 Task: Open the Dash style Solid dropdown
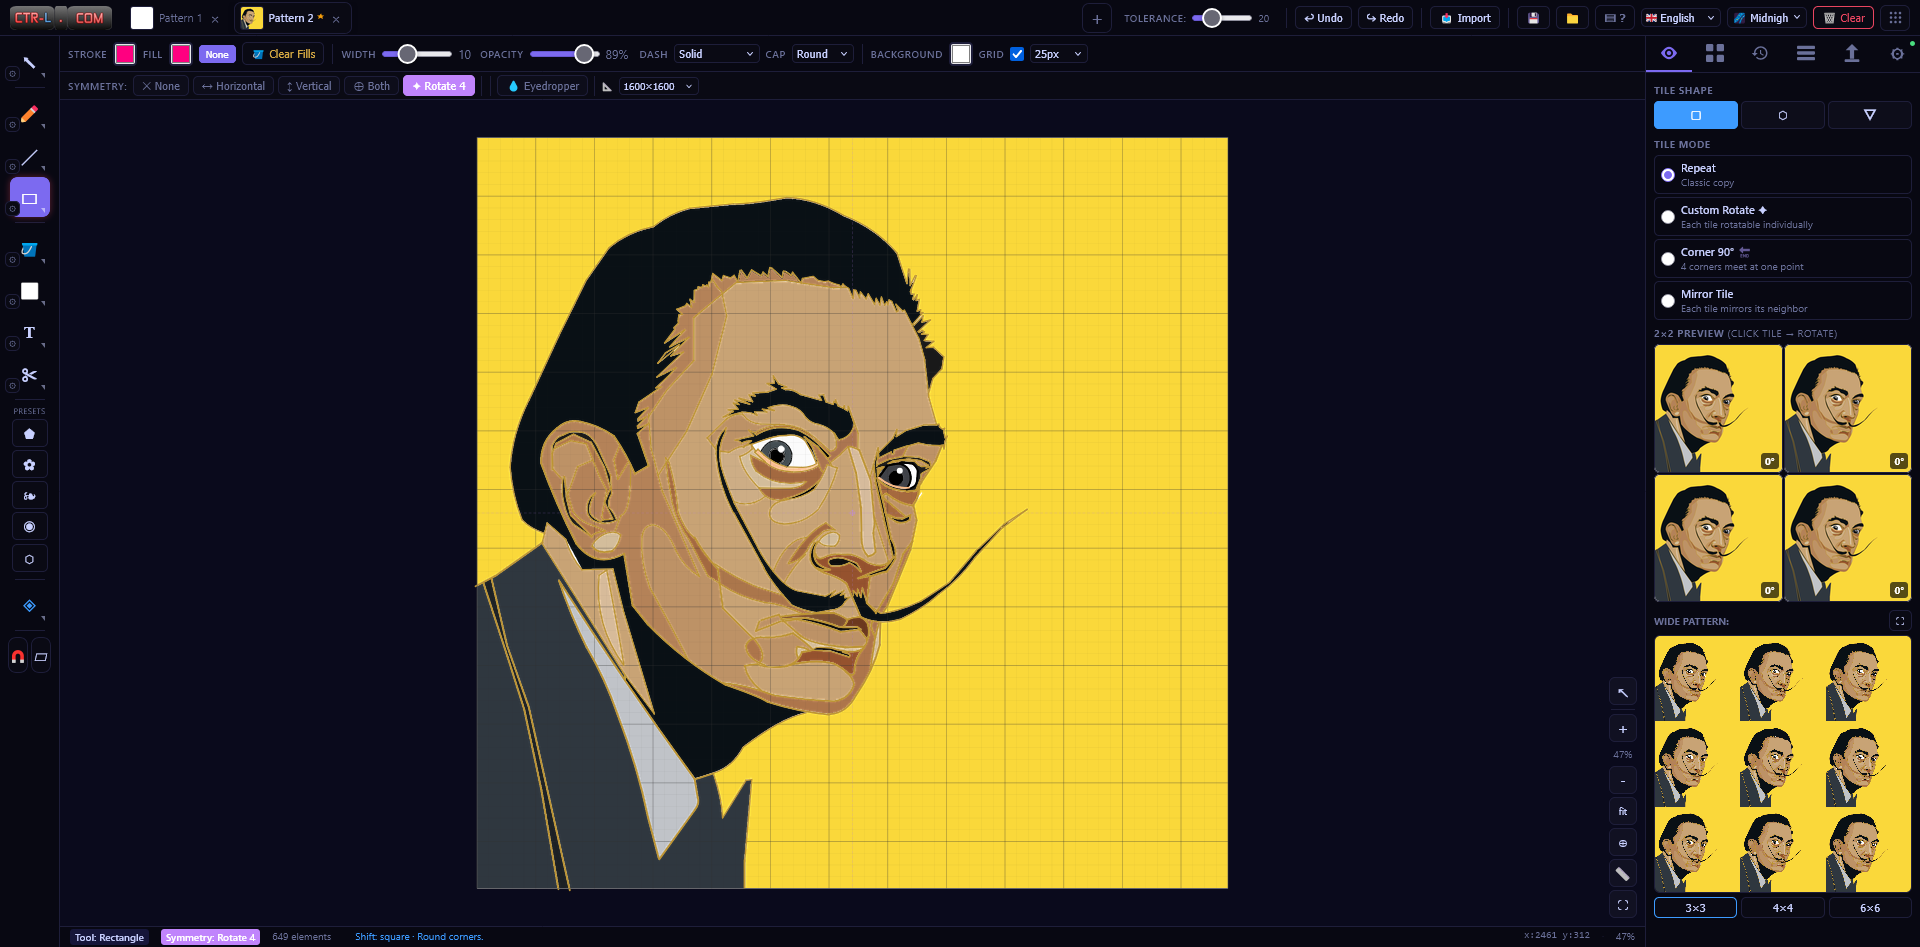[716, 54]
